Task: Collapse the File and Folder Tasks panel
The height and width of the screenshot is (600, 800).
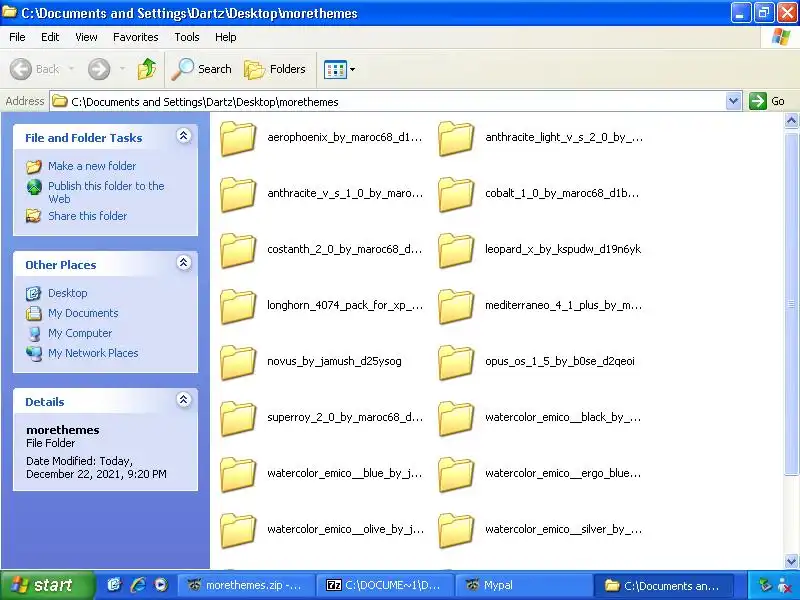Action: coord(184,136)
